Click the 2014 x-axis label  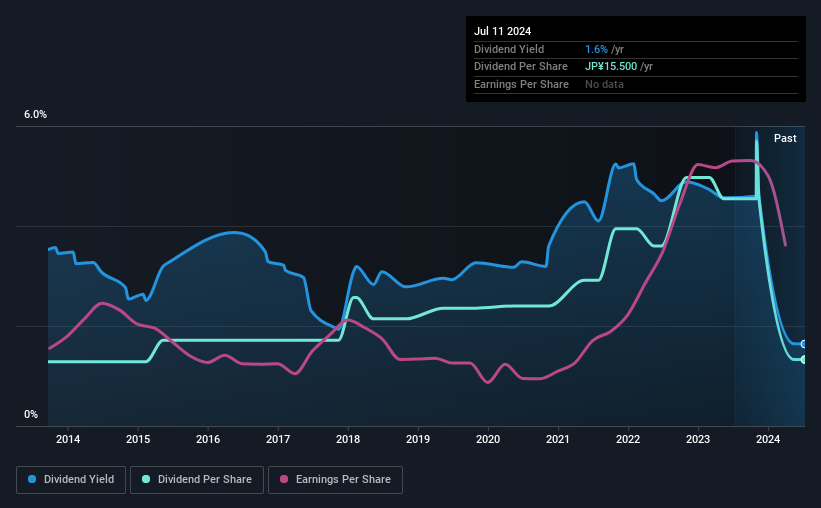[x=68, y=439]
